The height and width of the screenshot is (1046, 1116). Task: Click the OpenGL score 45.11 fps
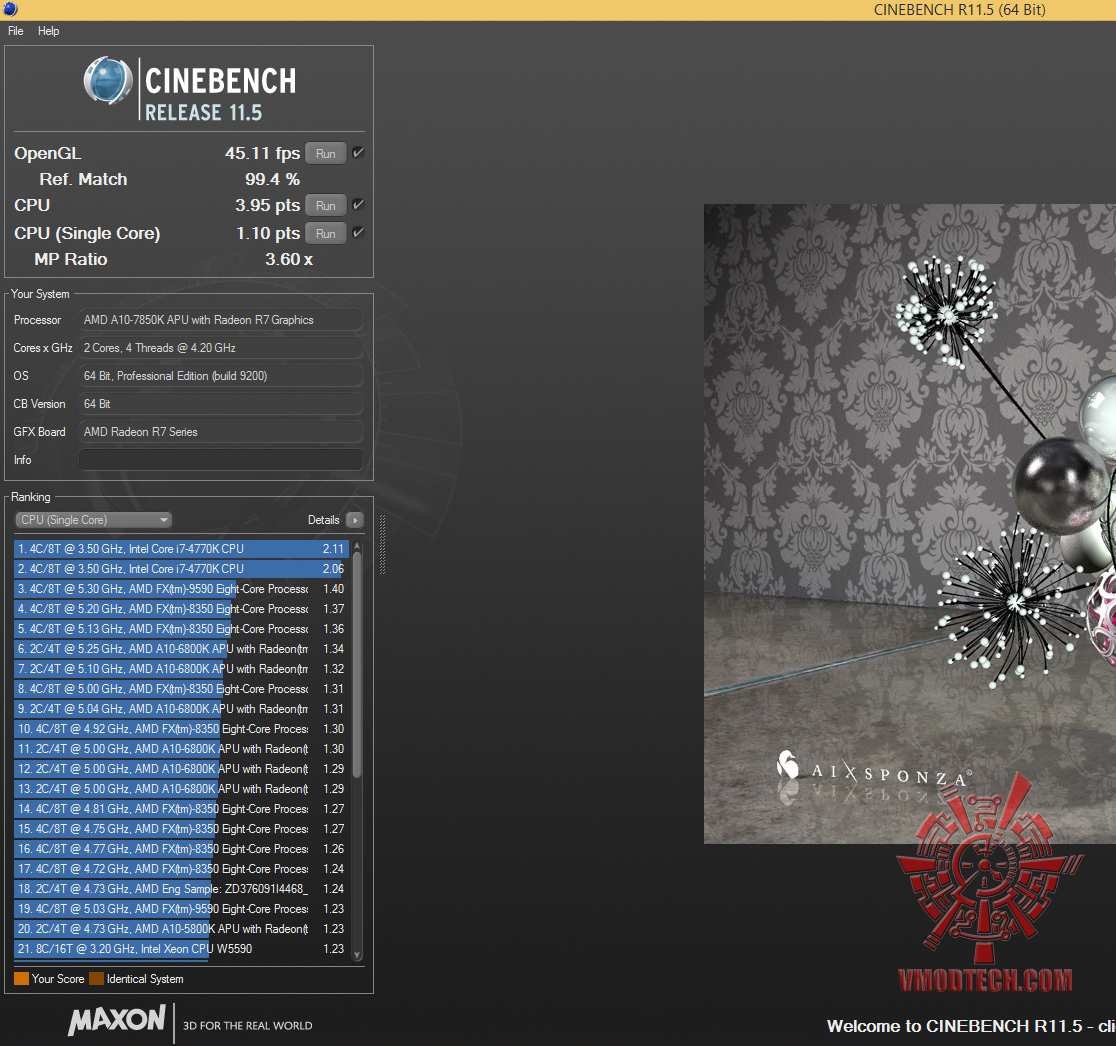point(262,153)
